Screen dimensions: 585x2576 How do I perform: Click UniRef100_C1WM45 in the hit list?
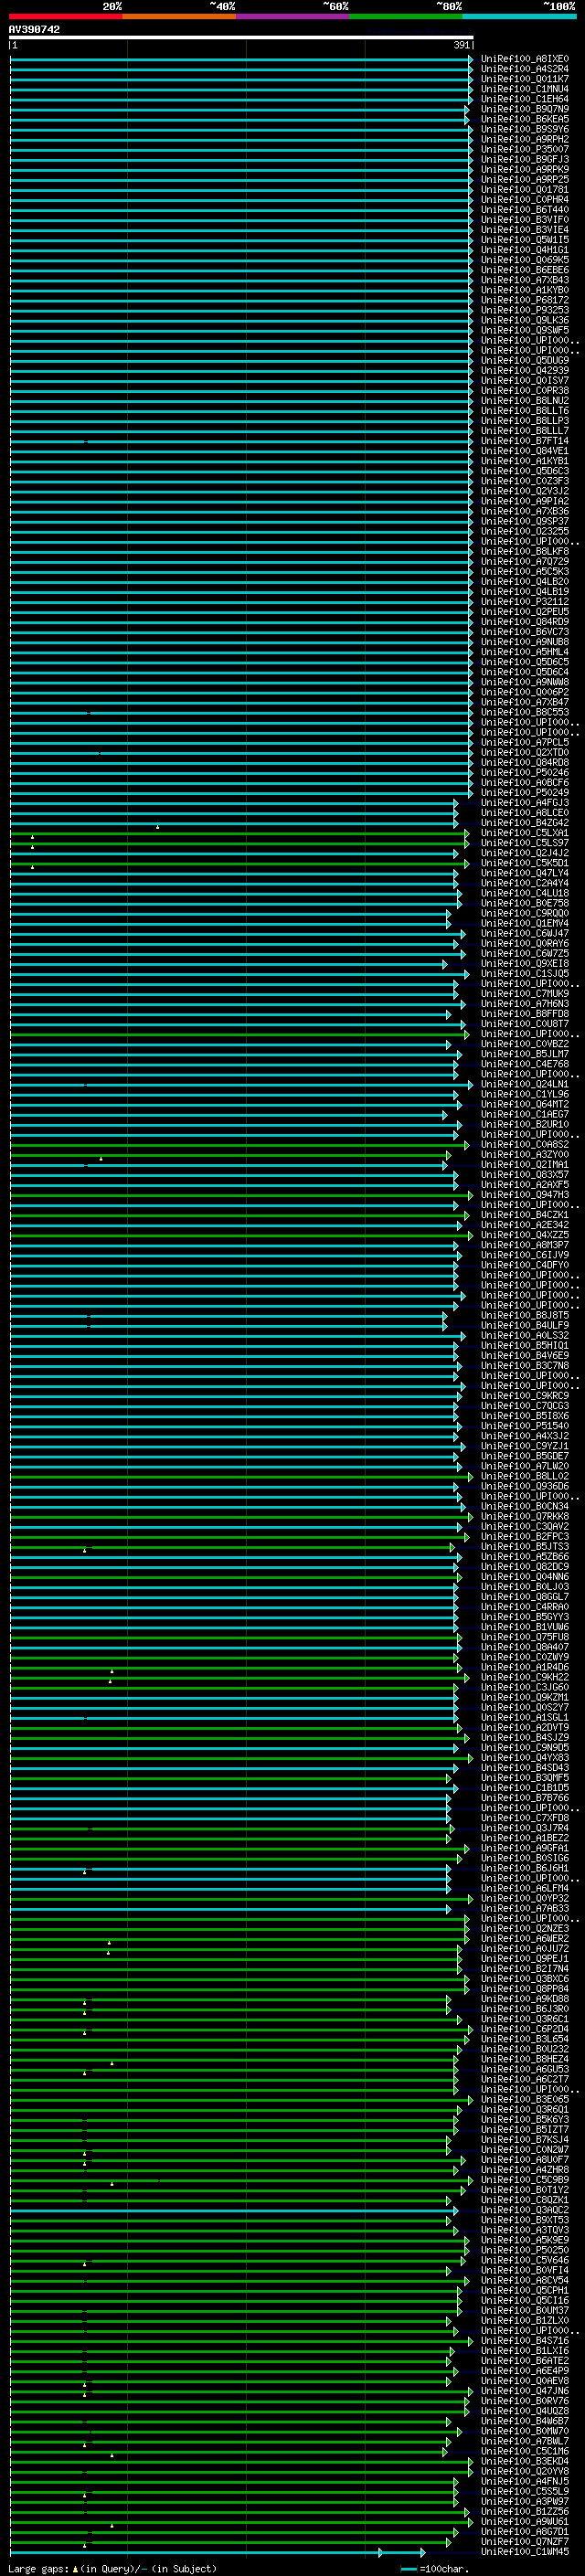525,2552
